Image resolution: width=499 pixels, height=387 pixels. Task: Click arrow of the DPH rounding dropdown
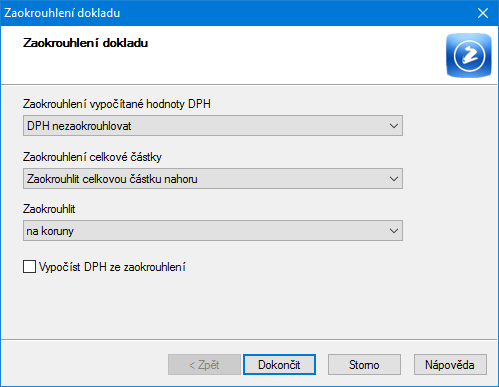[394, 126]
